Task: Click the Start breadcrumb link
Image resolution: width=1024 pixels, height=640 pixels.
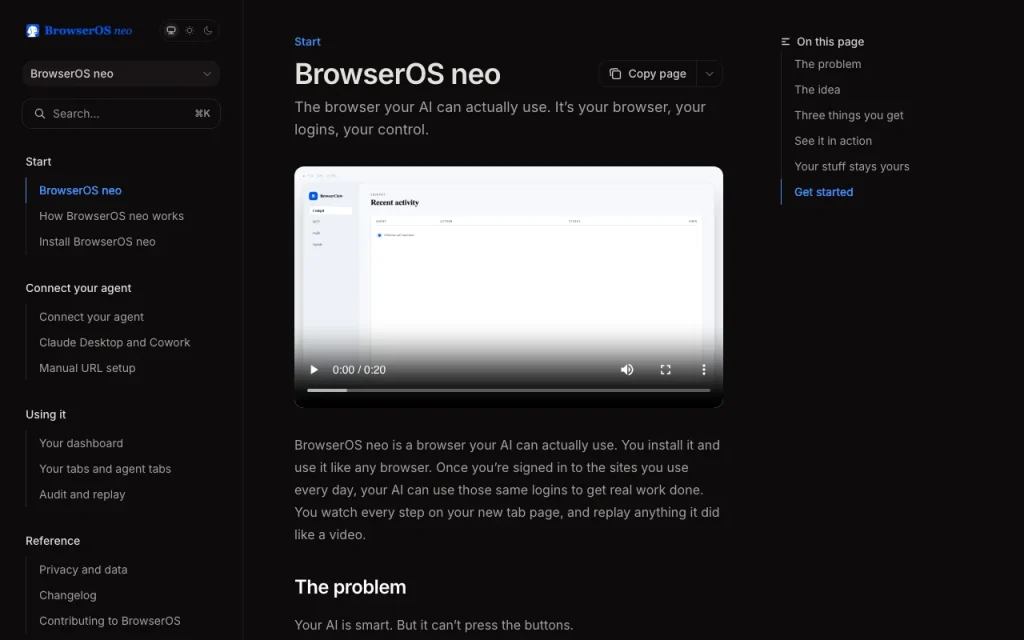Action: (x=308, y=42)
